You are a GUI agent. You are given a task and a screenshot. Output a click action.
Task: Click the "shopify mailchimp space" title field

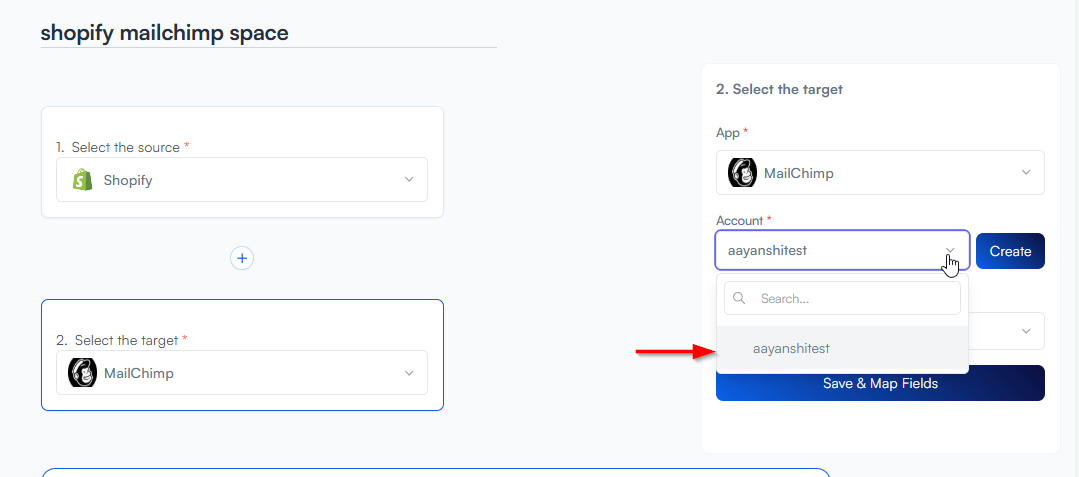click(x=165, y=33)
